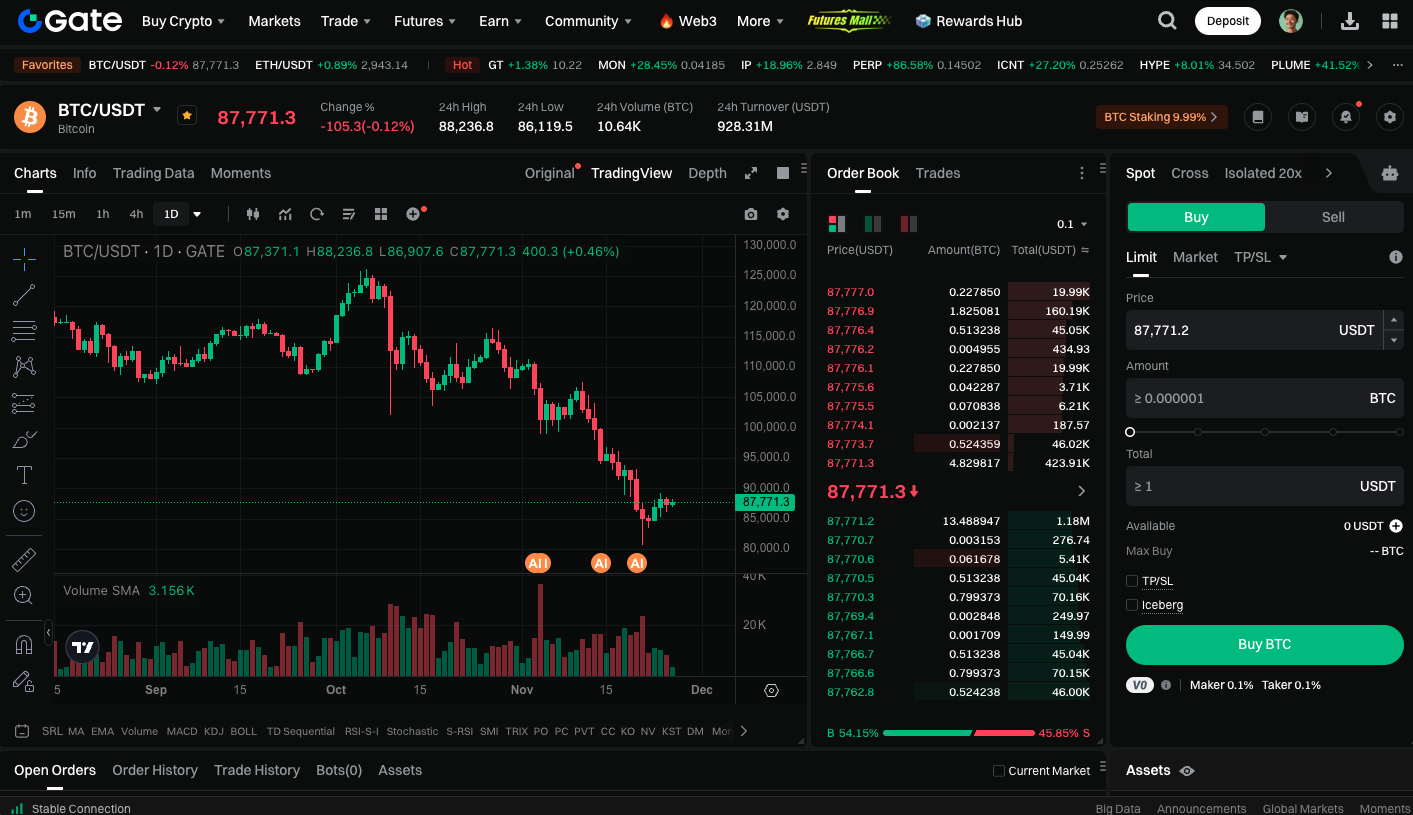The width and height of the screenshot is (1413, 815).
Task: Open the user avatar profile menu
Action: 1291,21
